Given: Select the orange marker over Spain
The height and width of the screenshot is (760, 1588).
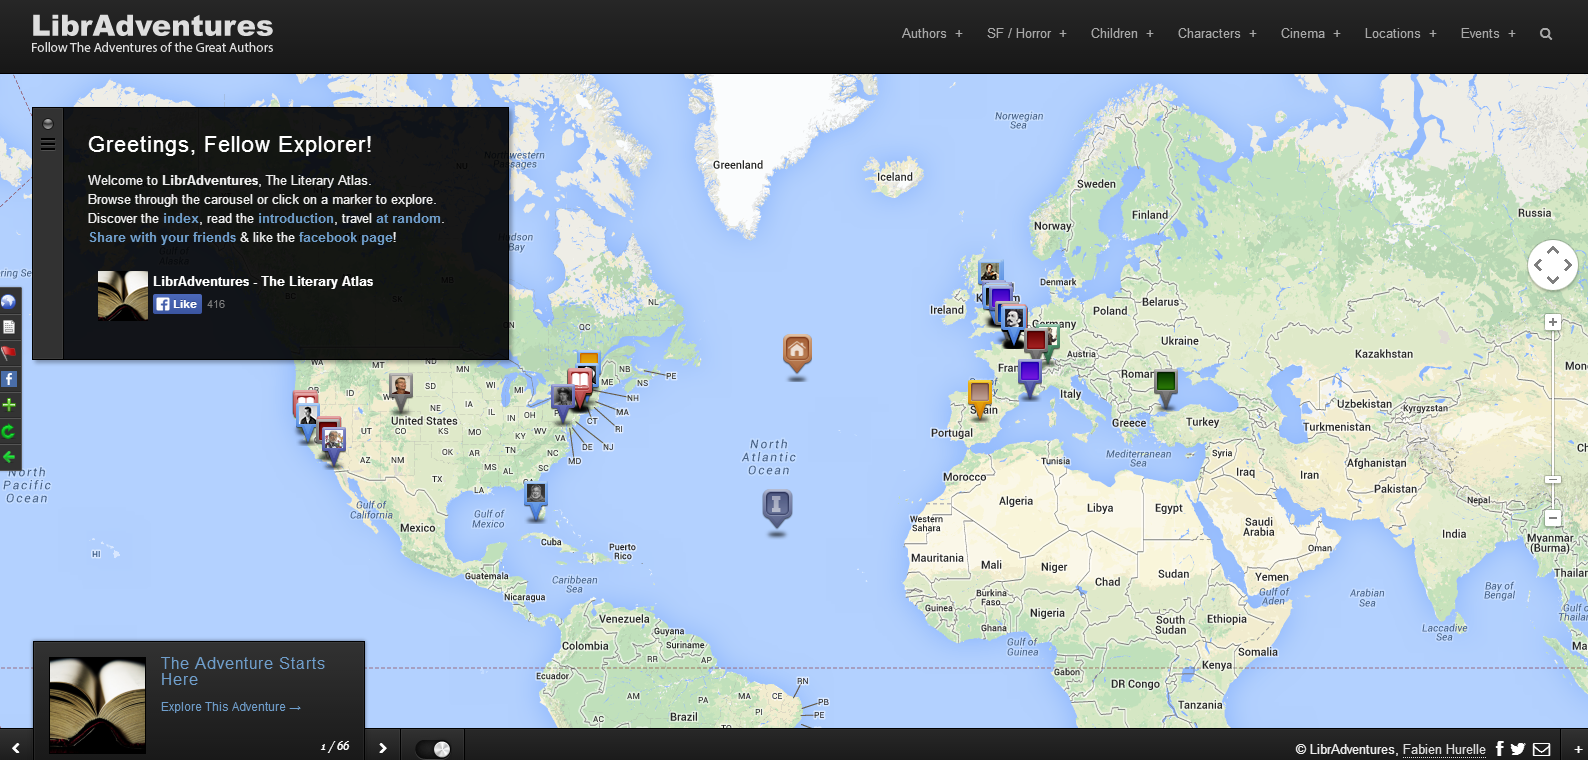Looking at the screenshot, I should click(980, 396).
